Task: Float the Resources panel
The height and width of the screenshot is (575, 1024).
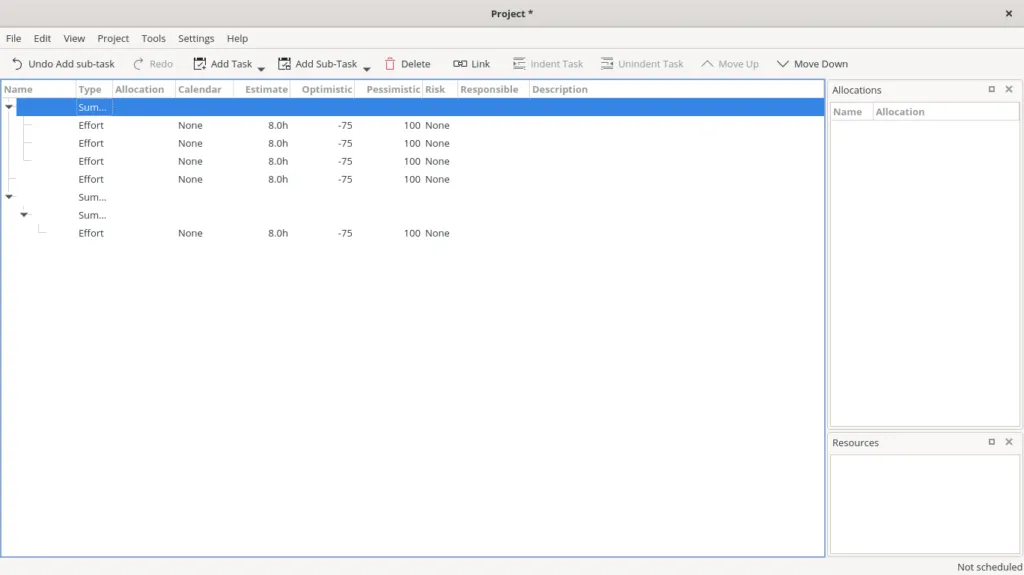Action: [991, 442]
